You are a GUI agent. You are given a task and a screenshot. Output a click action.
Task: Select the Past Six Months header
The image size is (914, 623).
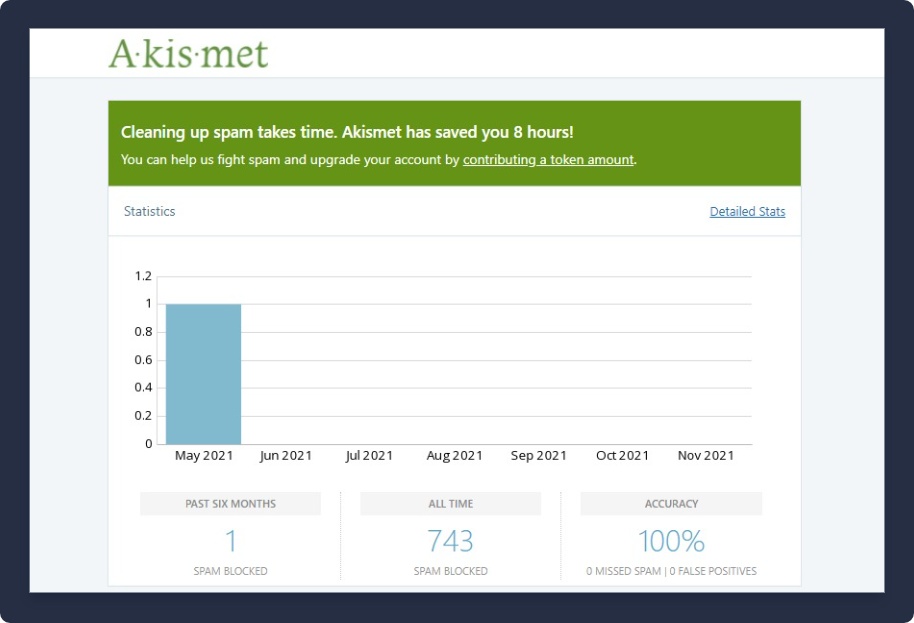230,504
